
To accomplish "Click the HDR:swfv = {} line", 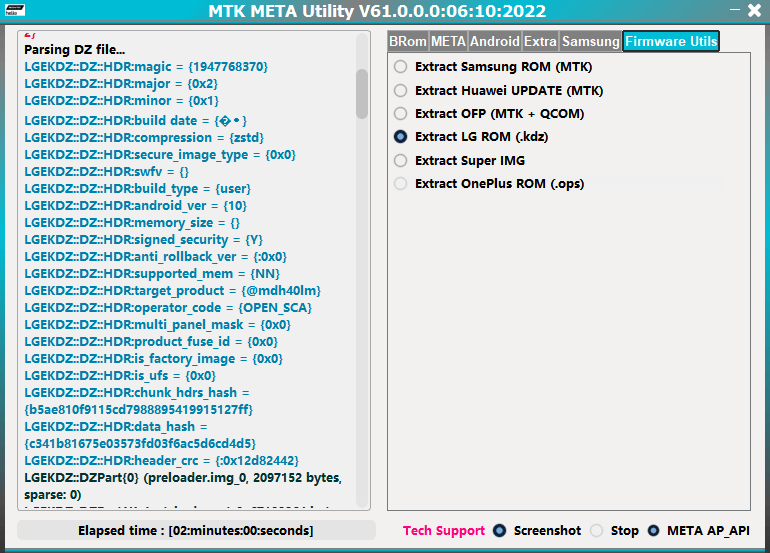I will pyautogui.click(x=107, y=172).
